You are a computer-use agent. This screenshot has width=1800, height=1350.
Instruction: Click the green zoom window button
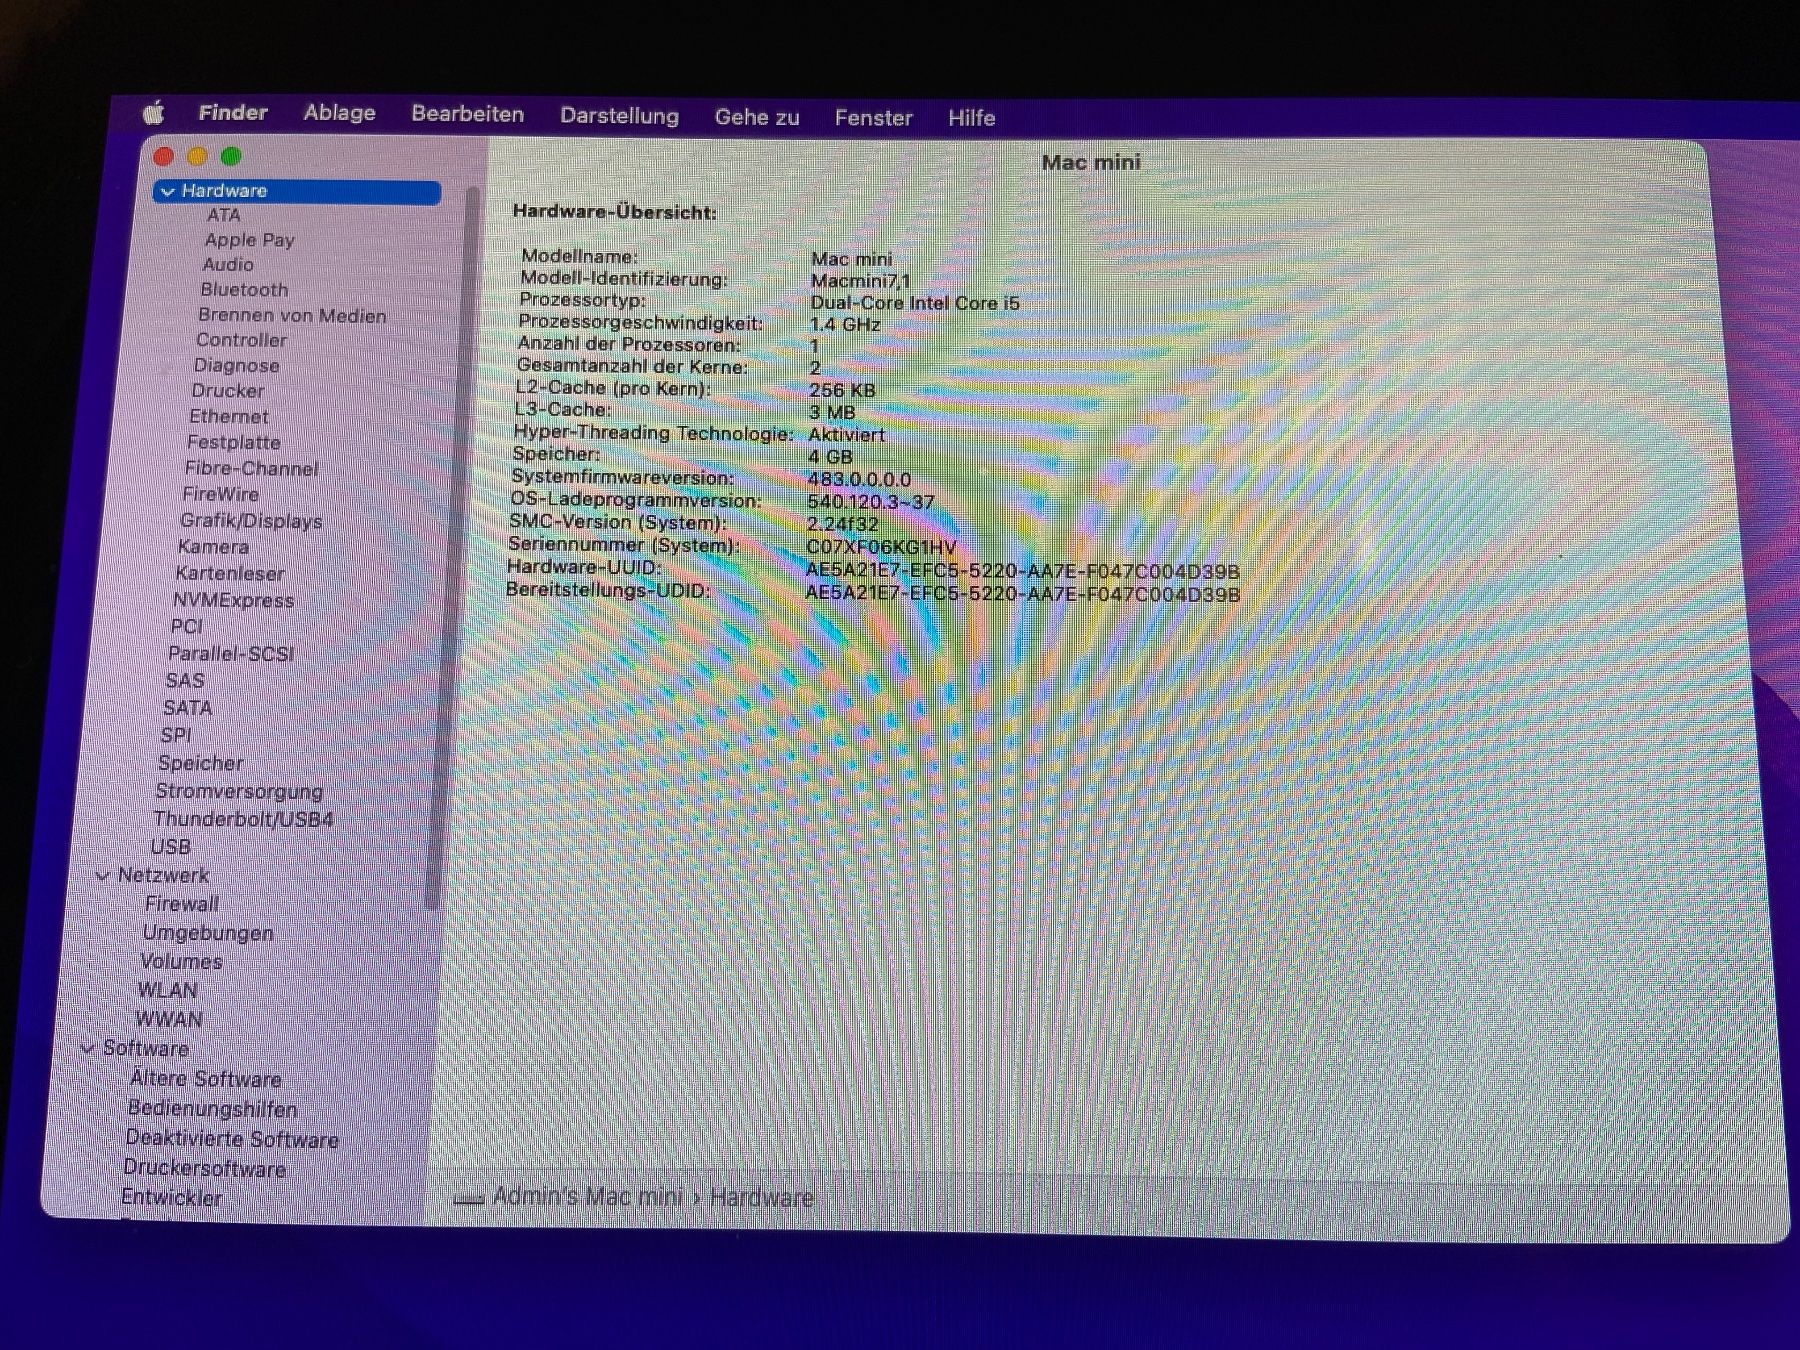(x=231, y=156)
